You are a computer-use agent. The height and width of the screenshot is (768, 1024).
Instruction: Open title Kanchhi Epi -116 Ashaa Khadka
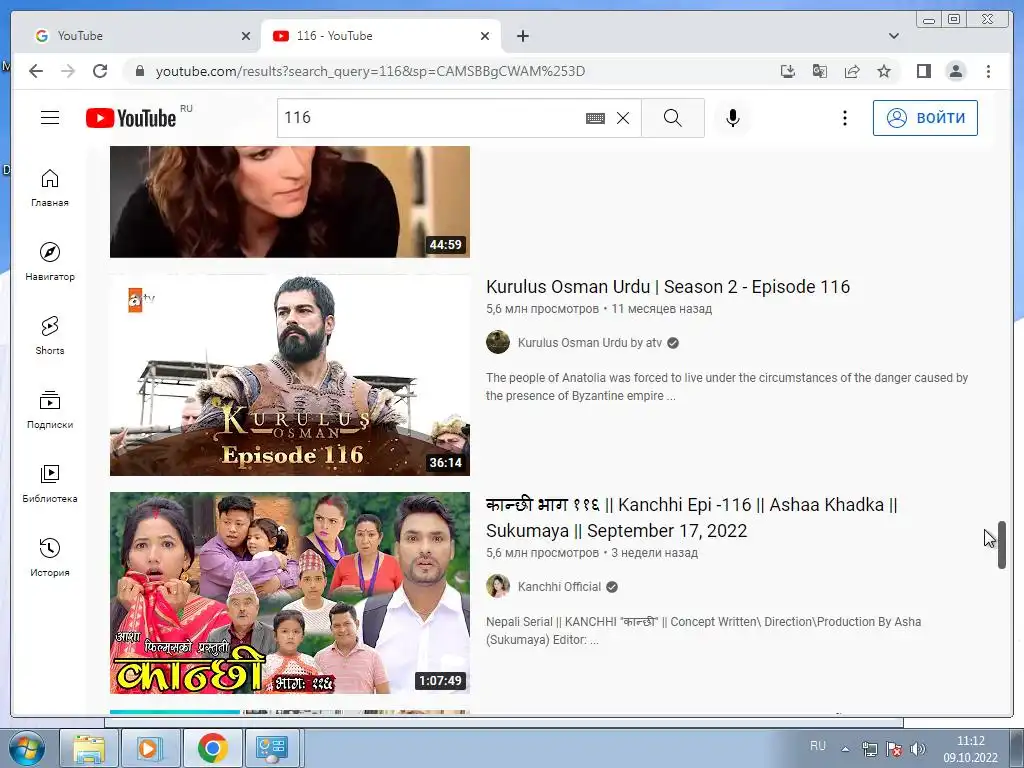tap(692, 518)
